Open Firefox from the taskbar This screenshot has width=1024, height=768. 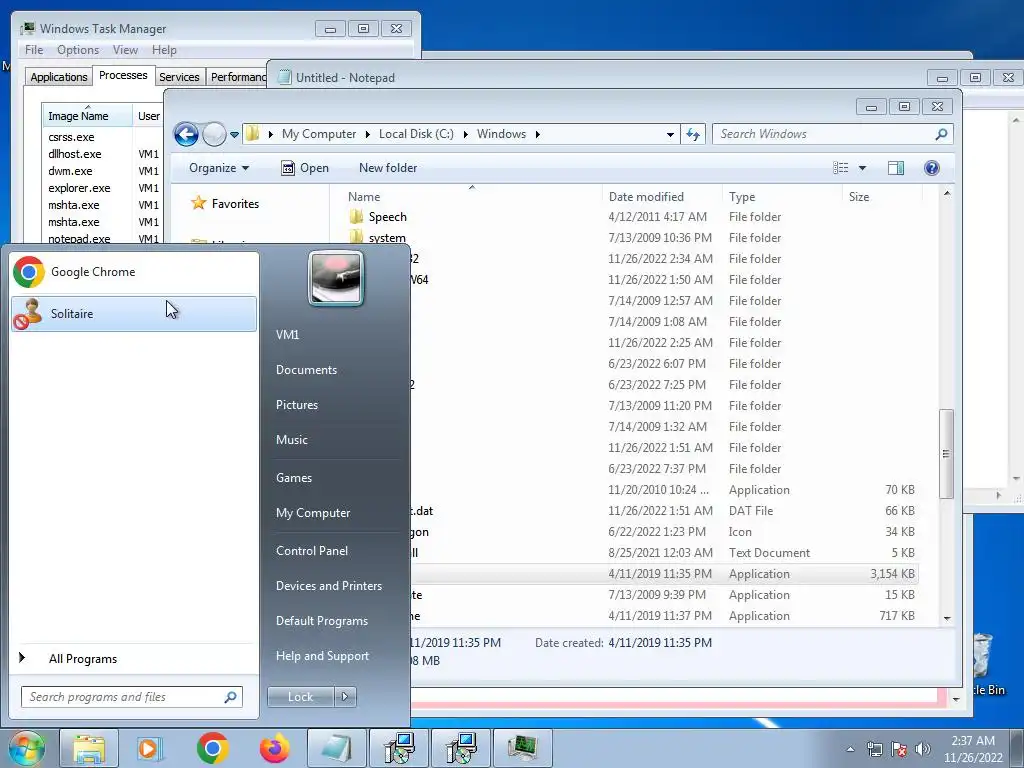click(x=274, y=748)
